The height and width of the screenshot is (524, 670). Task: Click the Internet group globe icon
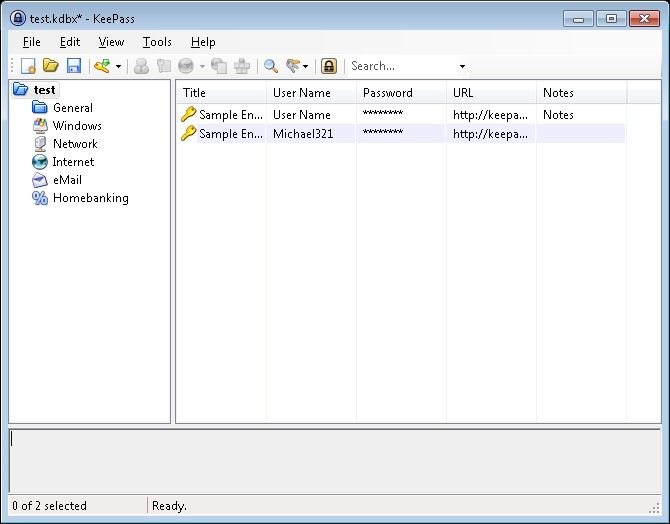40,162
